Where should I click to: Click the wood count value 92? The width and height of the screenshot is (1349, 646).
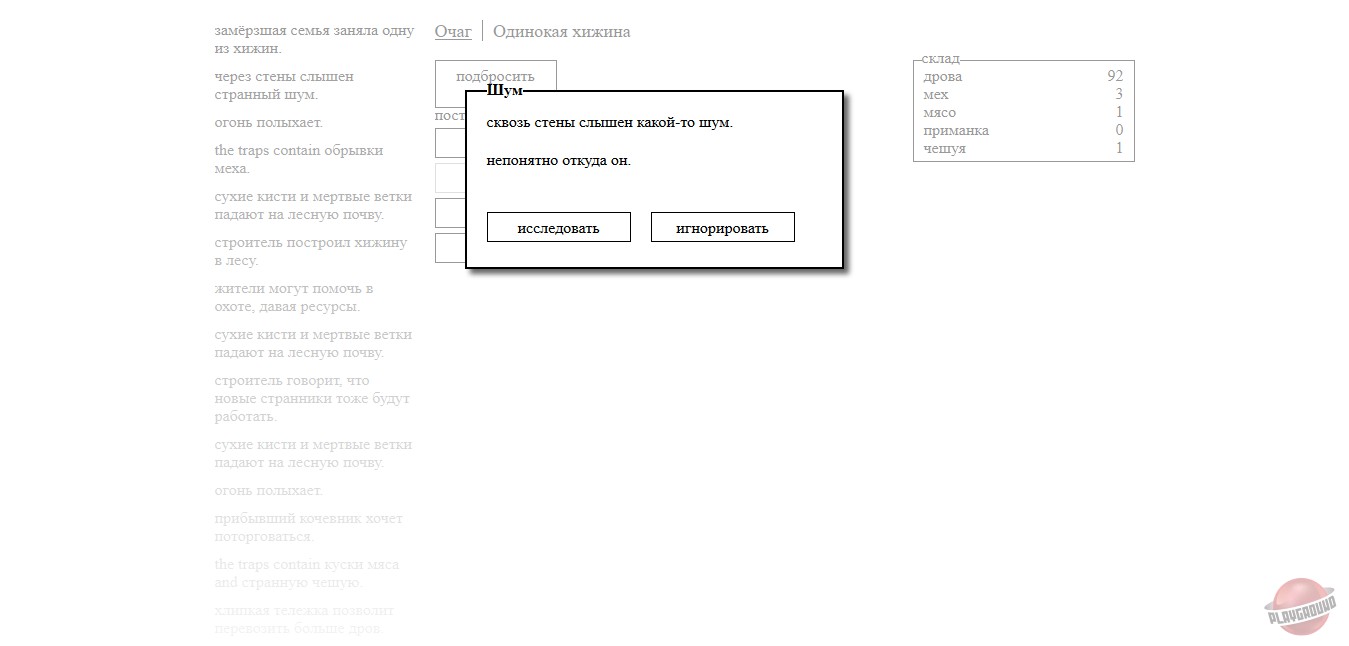coord(1114,77)
